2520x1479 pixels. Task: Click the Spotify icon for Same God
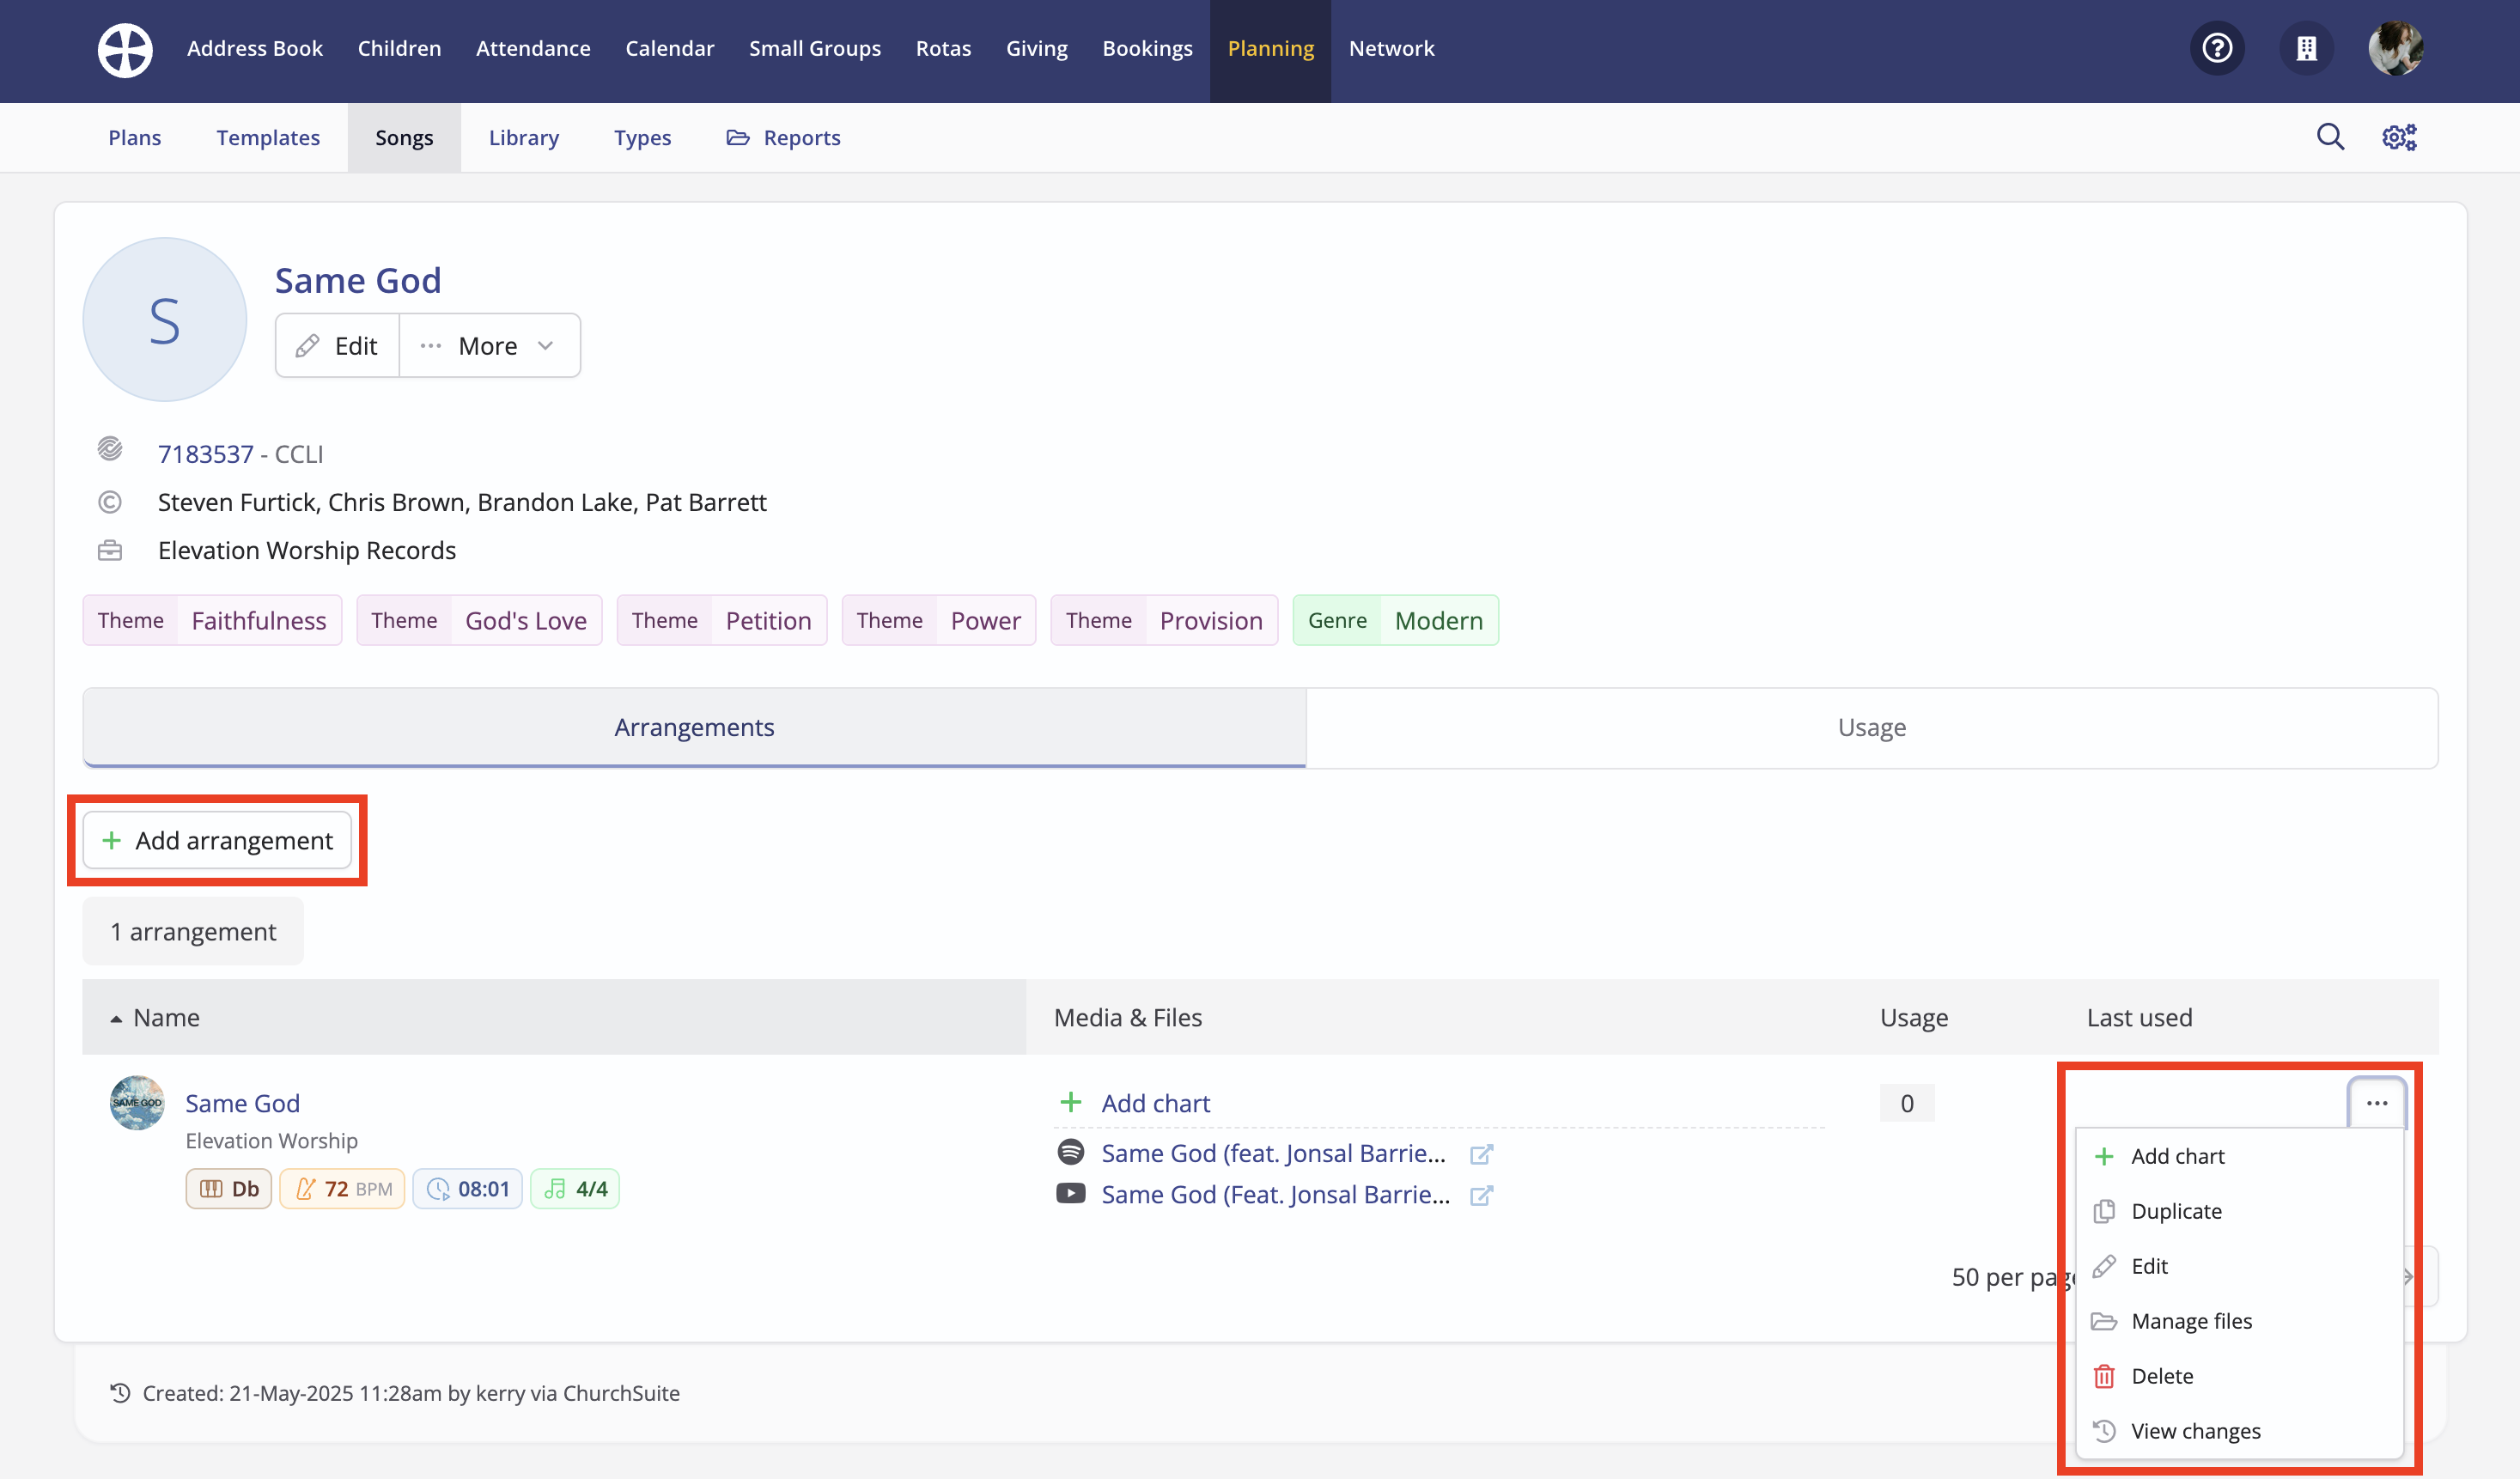pos(1070,1152)
